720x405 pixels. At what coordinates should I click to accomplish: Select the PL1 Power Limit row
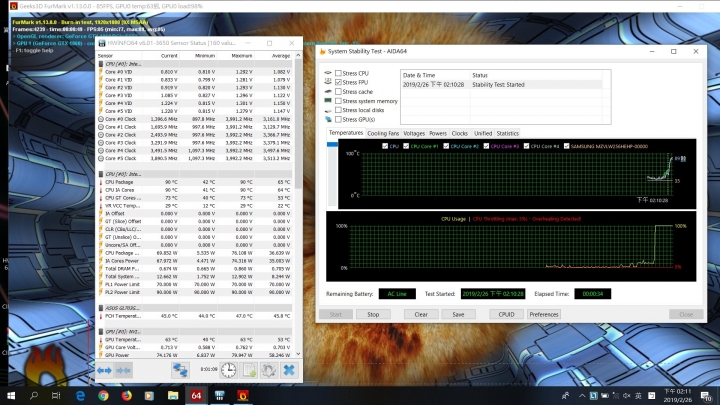click(x=195, y=284)
